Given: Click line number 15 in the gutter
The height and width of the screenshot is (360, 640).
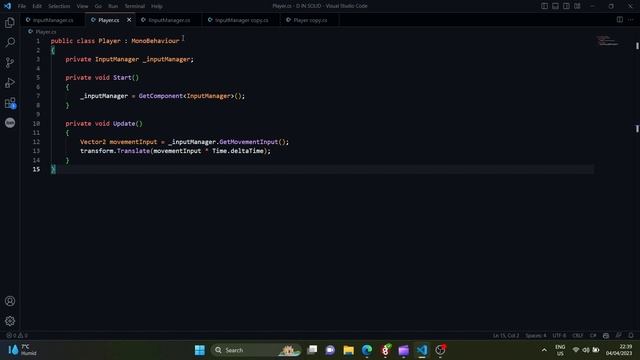Looking at the screenshot, I should (36, 169).
